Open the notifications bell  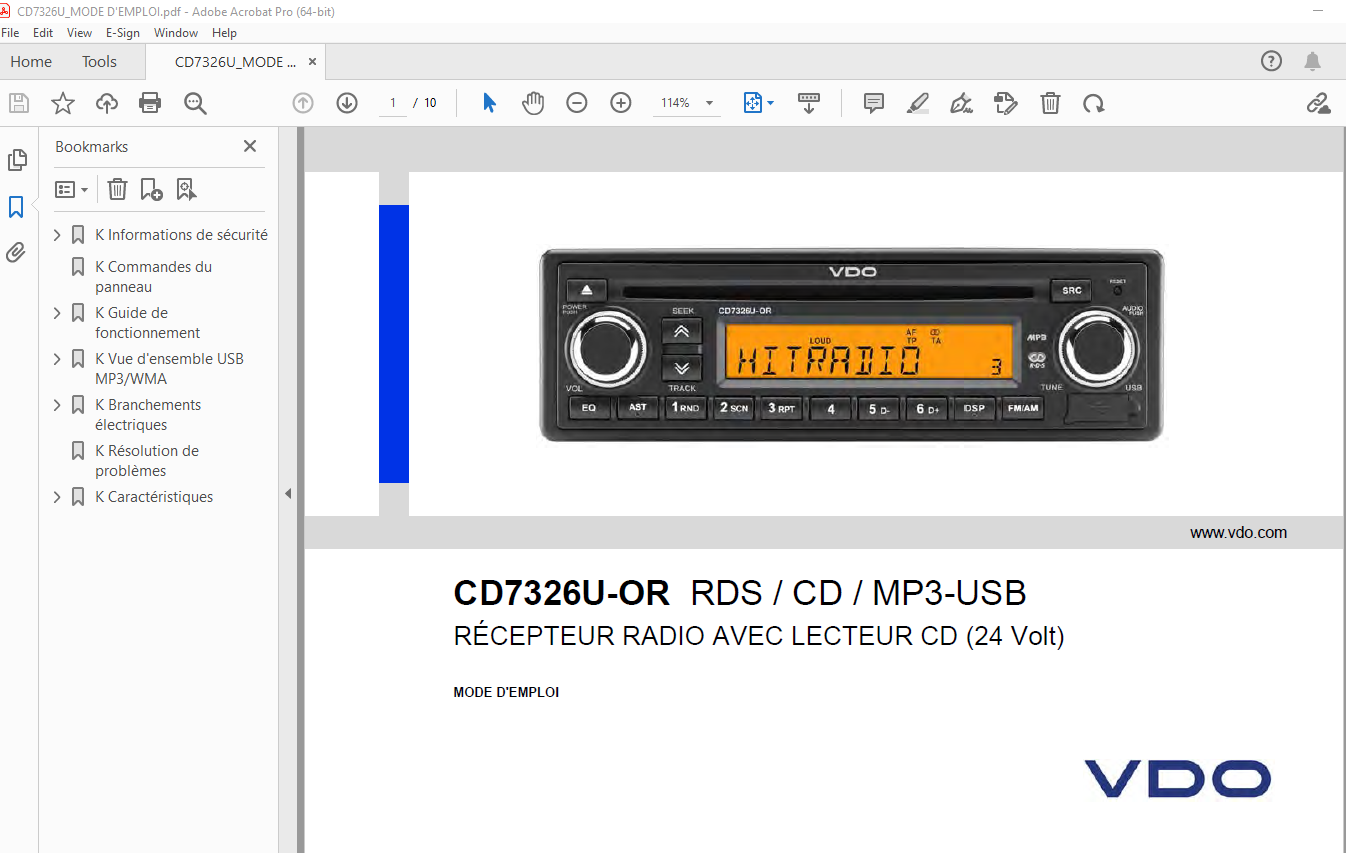pos(1313,61)
